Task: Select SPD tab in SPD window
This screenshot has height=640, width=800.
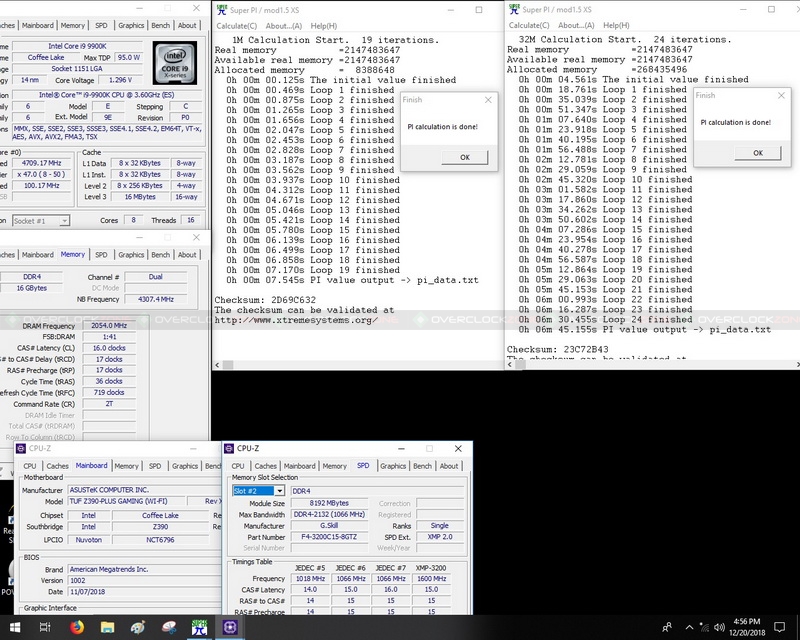Action: click(363, 465)
